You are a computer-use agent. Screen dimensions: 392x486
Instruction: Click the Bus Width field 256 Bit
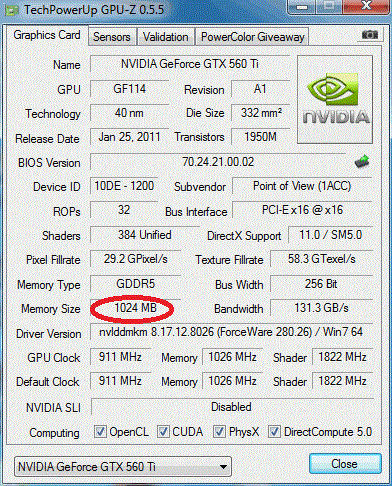[321, 284]
